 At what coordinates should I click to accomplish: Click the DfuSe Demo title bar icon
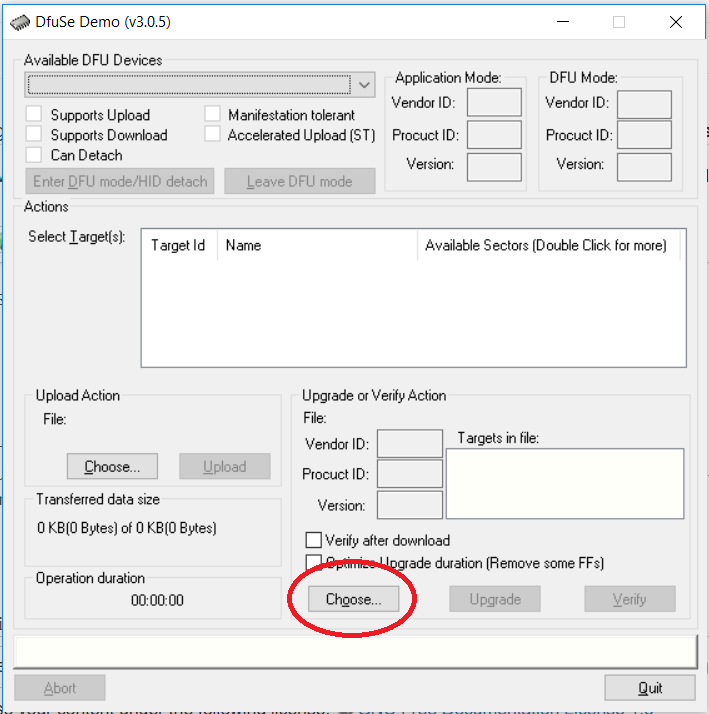click(x=20, y=21)
